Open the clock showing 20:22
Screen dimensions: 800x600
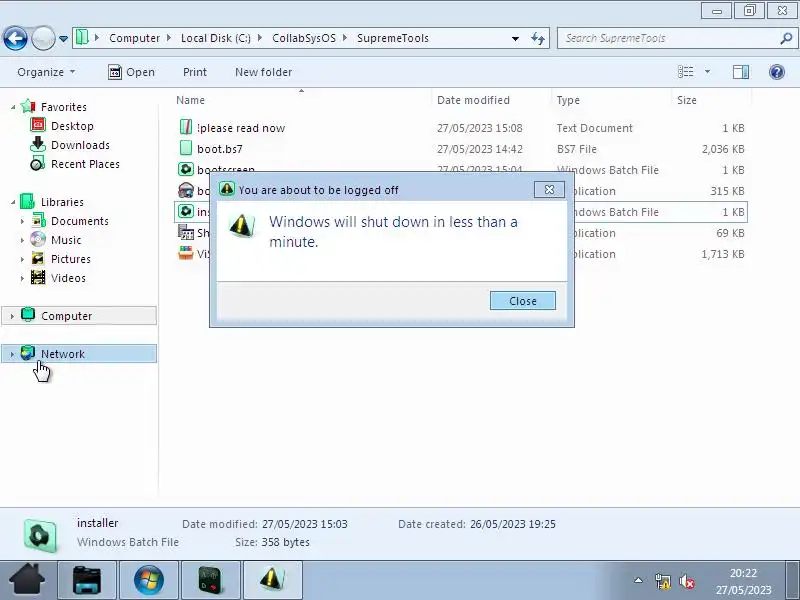[x=743, y=573]
